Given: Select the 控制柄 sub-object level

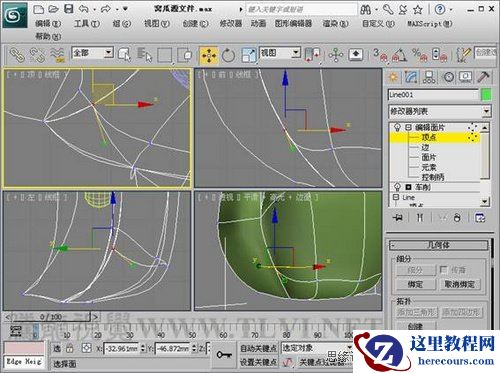Looking at the screenshot, I should click(x=433, y=177).
